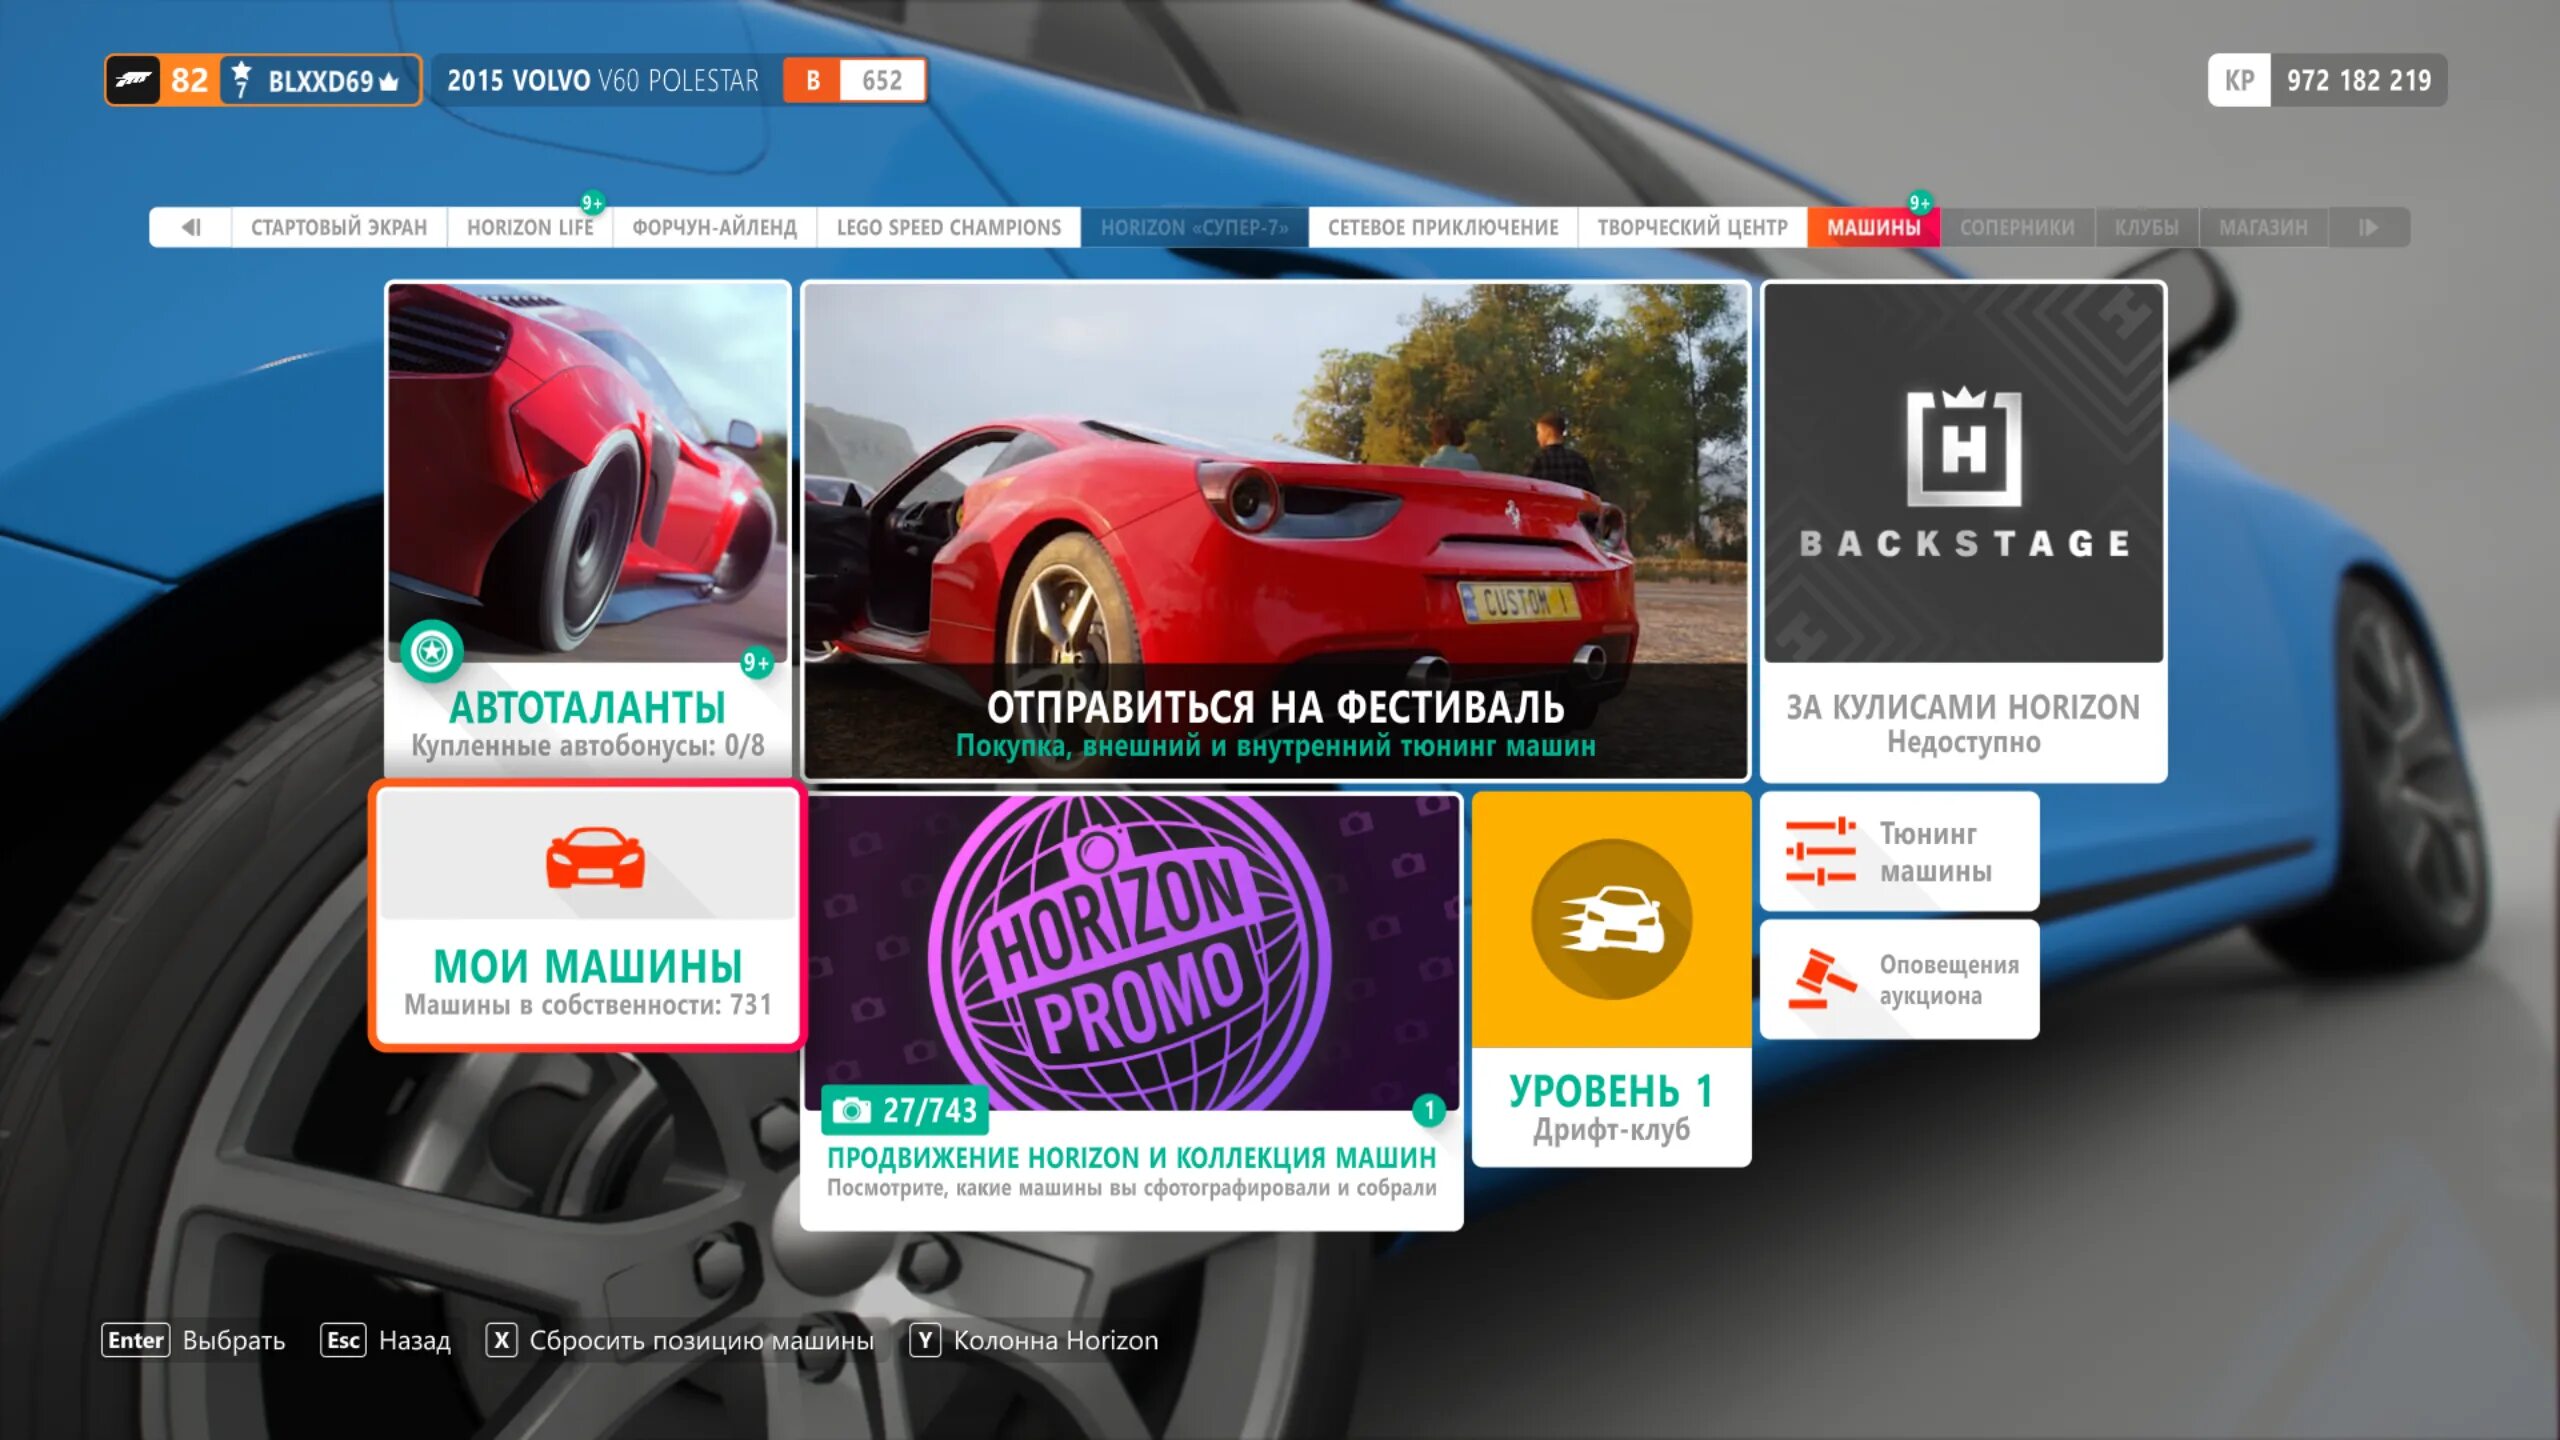Open the Дрифт-клуб УРОВЕНЬ 1 tile
The image size is (2560, 1440).
tap(1611, 978)
